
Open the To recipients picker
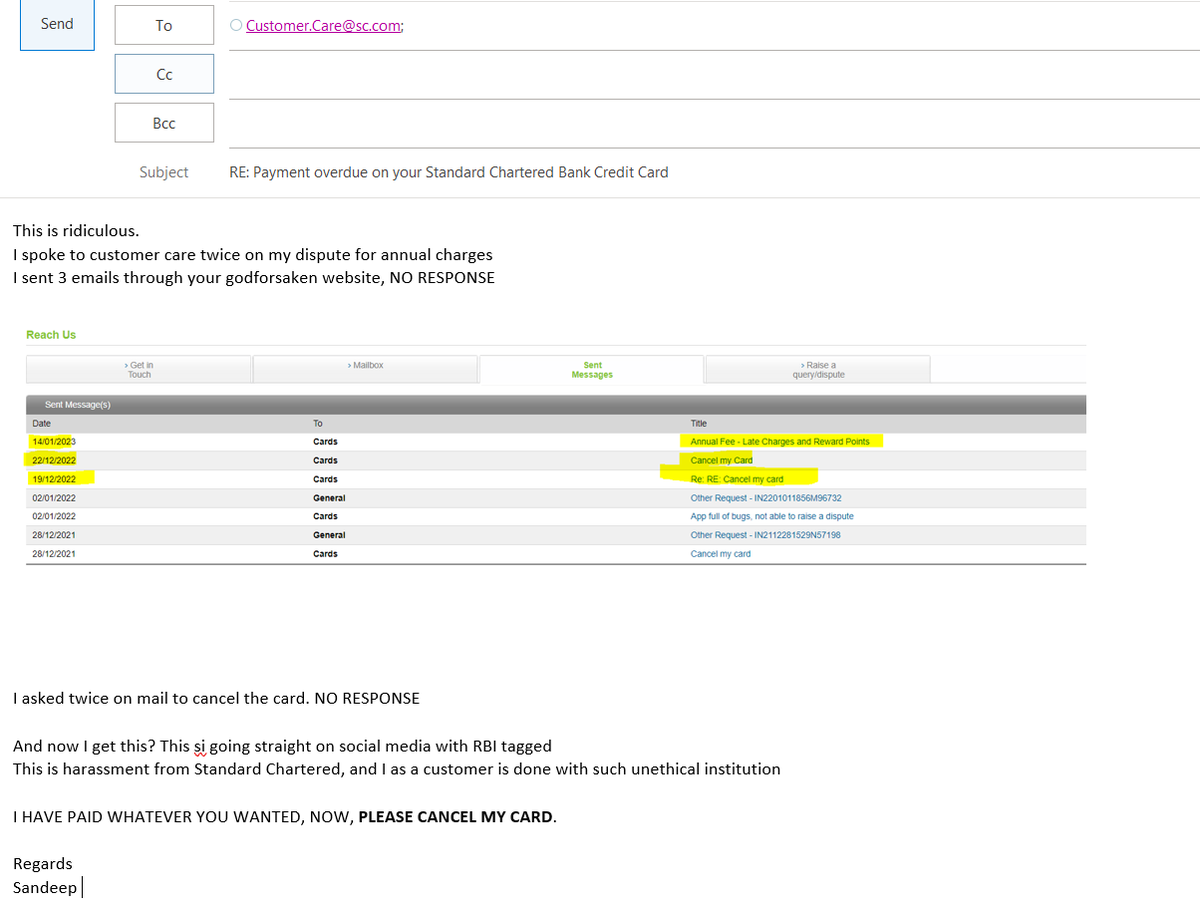(164, 25)
